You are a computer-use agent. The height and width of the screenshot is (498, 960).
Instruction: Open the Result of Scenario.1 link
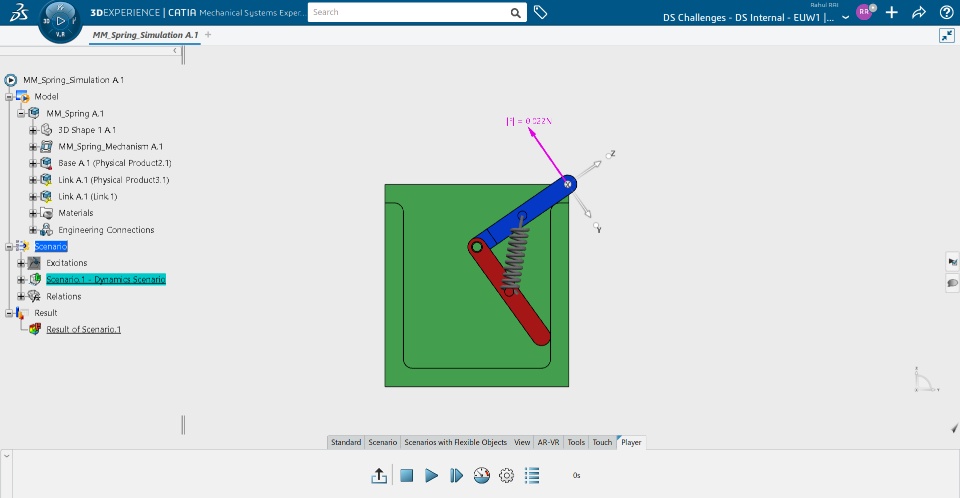click(83, 330)
